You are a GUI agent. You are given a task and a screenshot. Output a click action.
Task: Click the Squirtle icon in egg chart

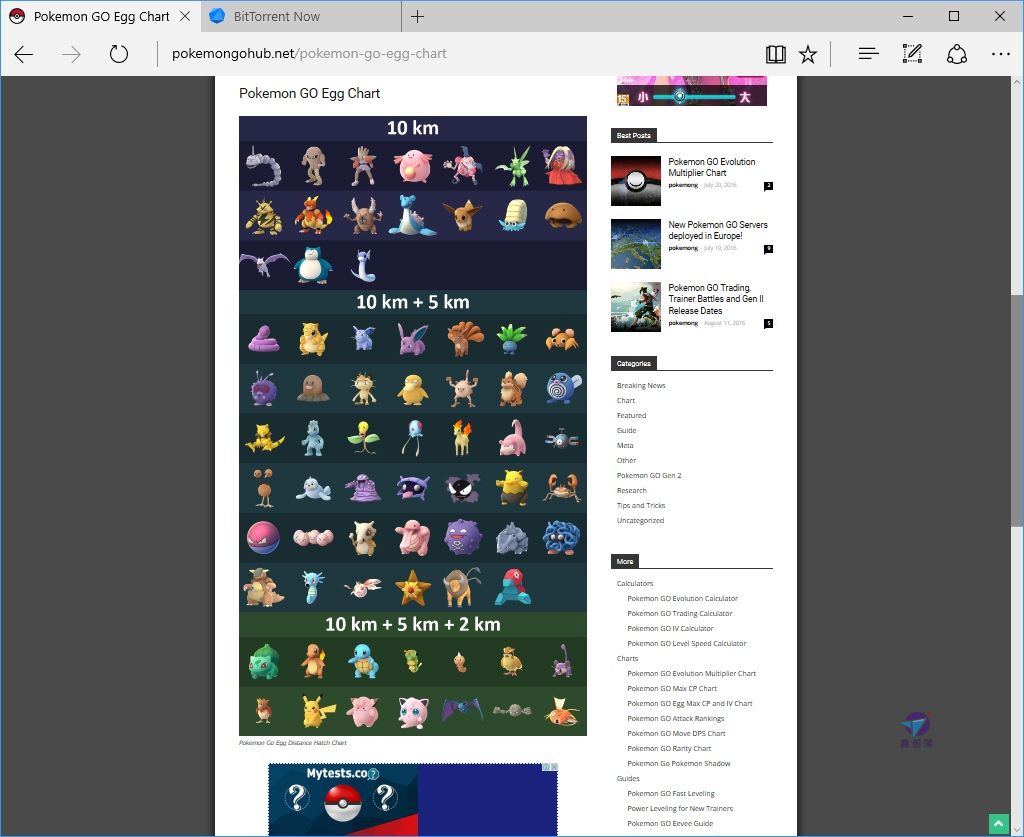tap(362, 661)
